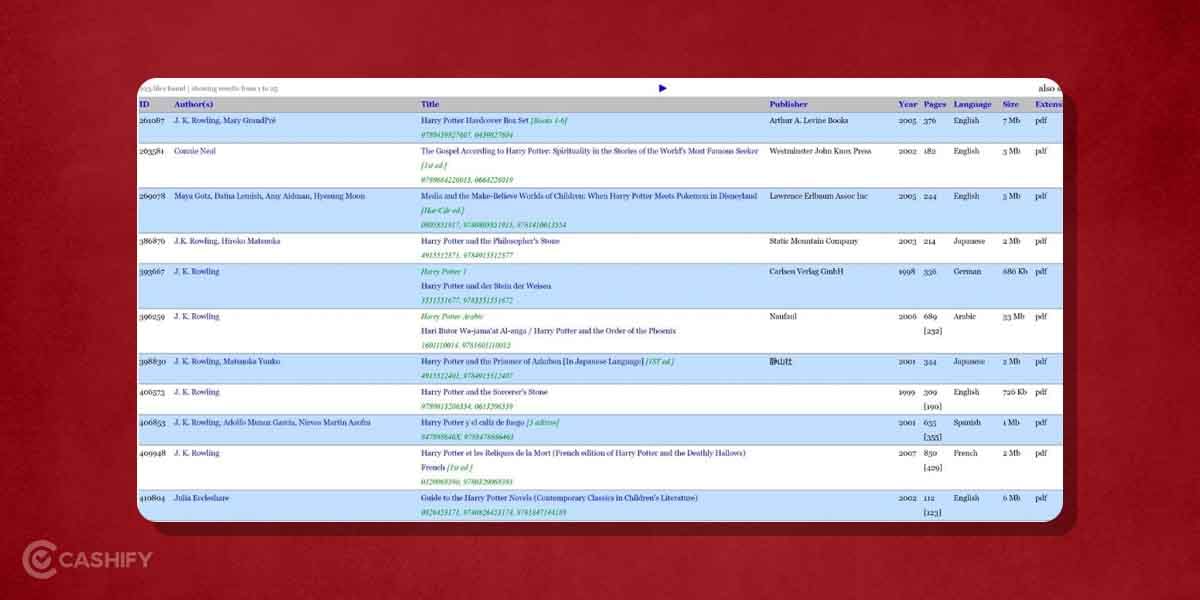Select the 686 Kb size cell
This screenshot has height=600, width=1200.
(1014, 271)
